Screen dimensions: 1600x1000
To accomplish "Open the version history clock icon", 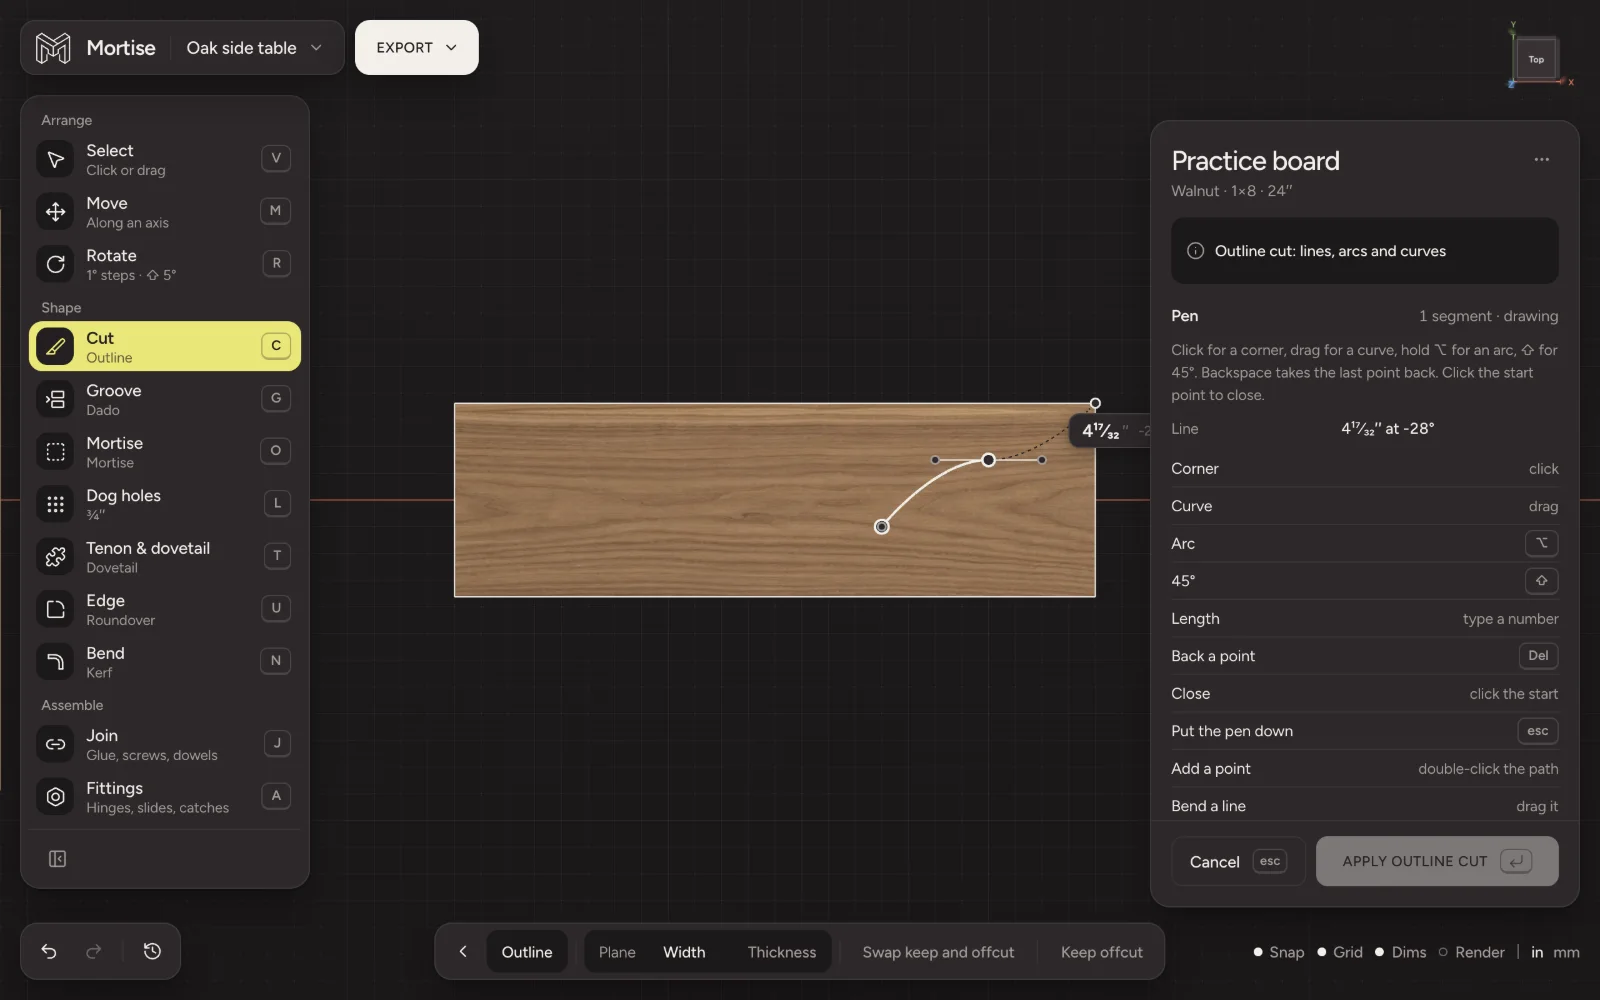I will click(152, 951).
